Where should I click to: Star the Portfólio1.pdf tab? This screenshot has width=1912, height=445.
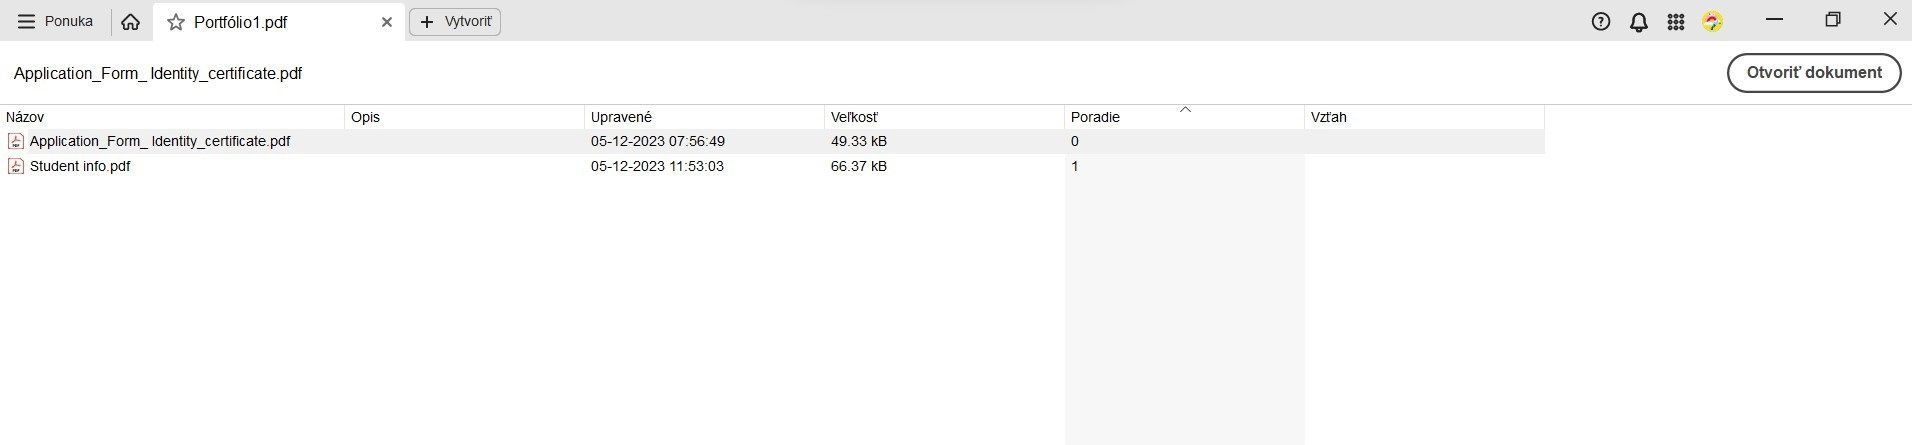point(176,22)
